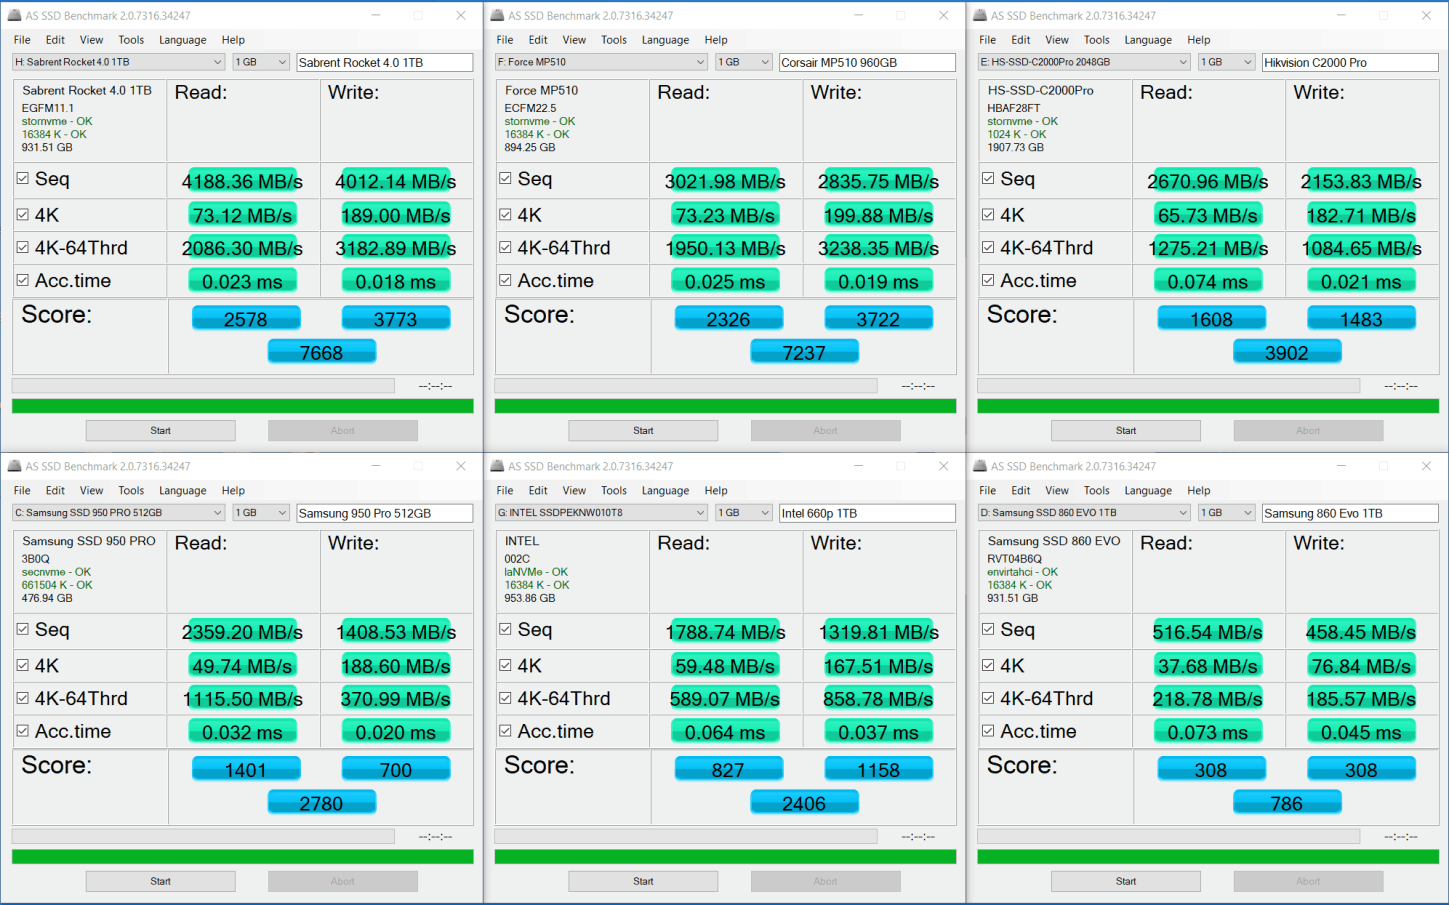
Task: Open drive selector showing G: INTEL SSDPEKNW010T8
Action: (601, 513)
